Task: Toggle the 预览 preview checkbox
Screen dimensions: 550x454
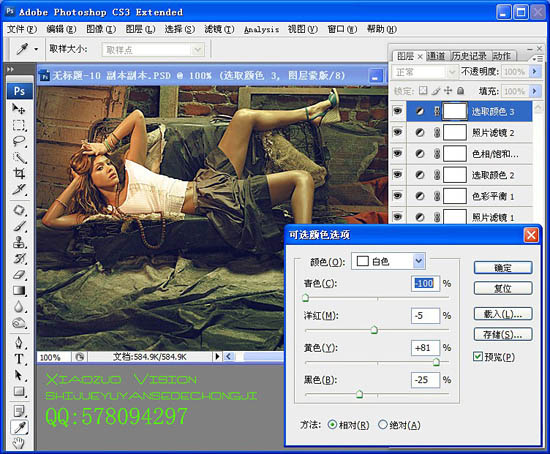Action: (478, 357)
